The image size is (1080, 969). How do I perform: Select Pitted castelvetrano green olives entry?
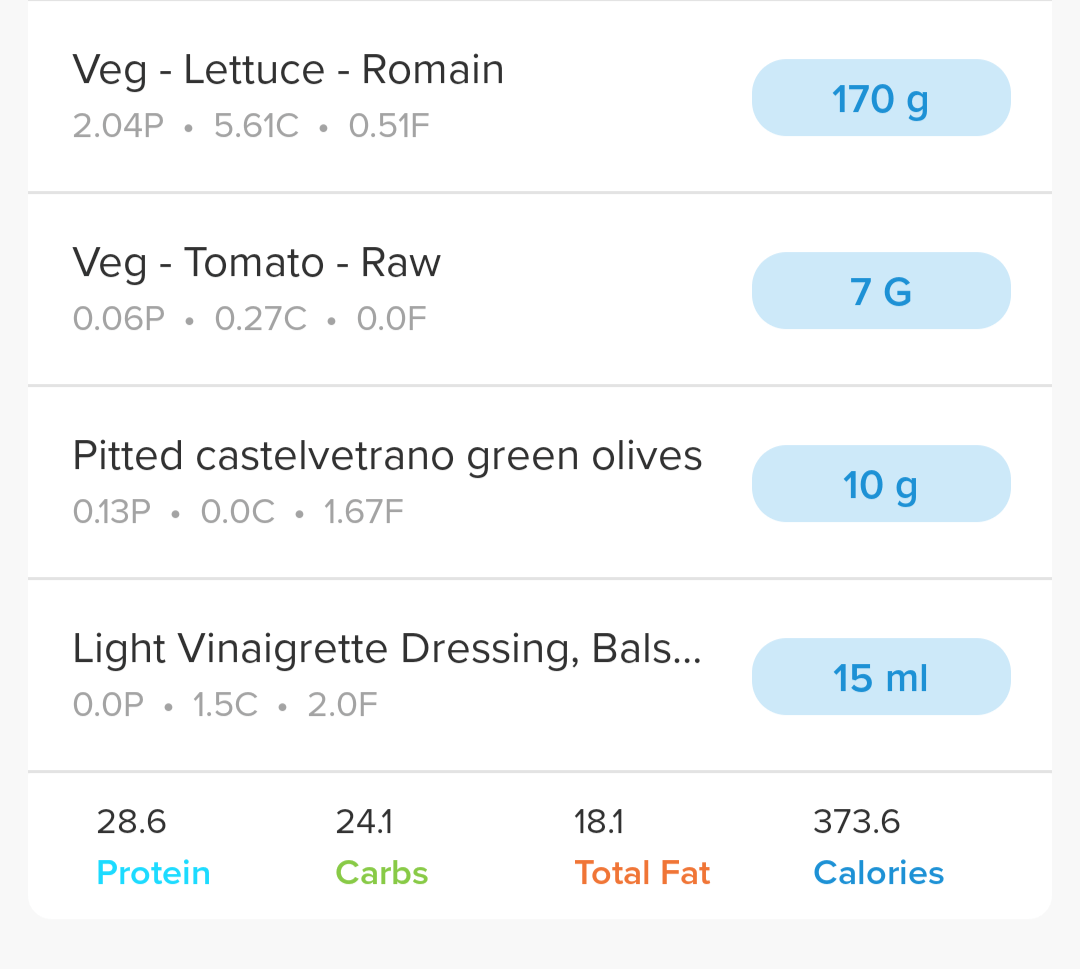(387, 456)
